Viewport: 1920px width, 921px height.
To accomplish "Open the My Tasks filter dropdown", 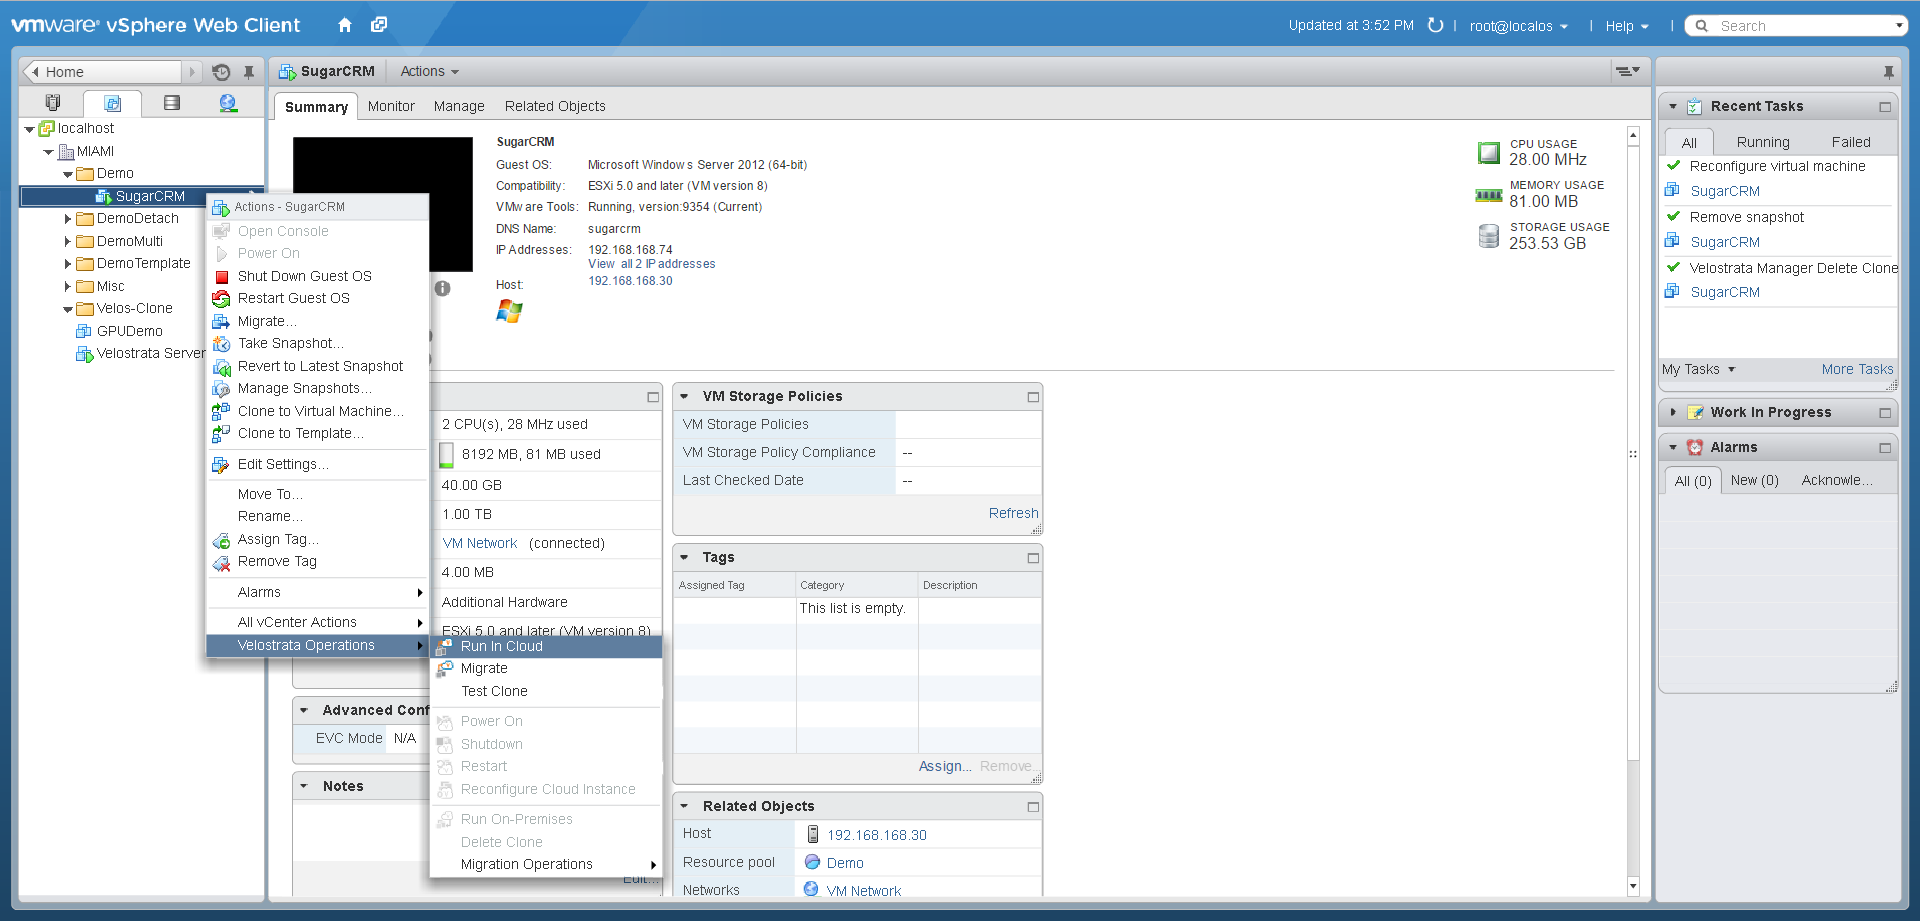I will [x=1698, y=370].
